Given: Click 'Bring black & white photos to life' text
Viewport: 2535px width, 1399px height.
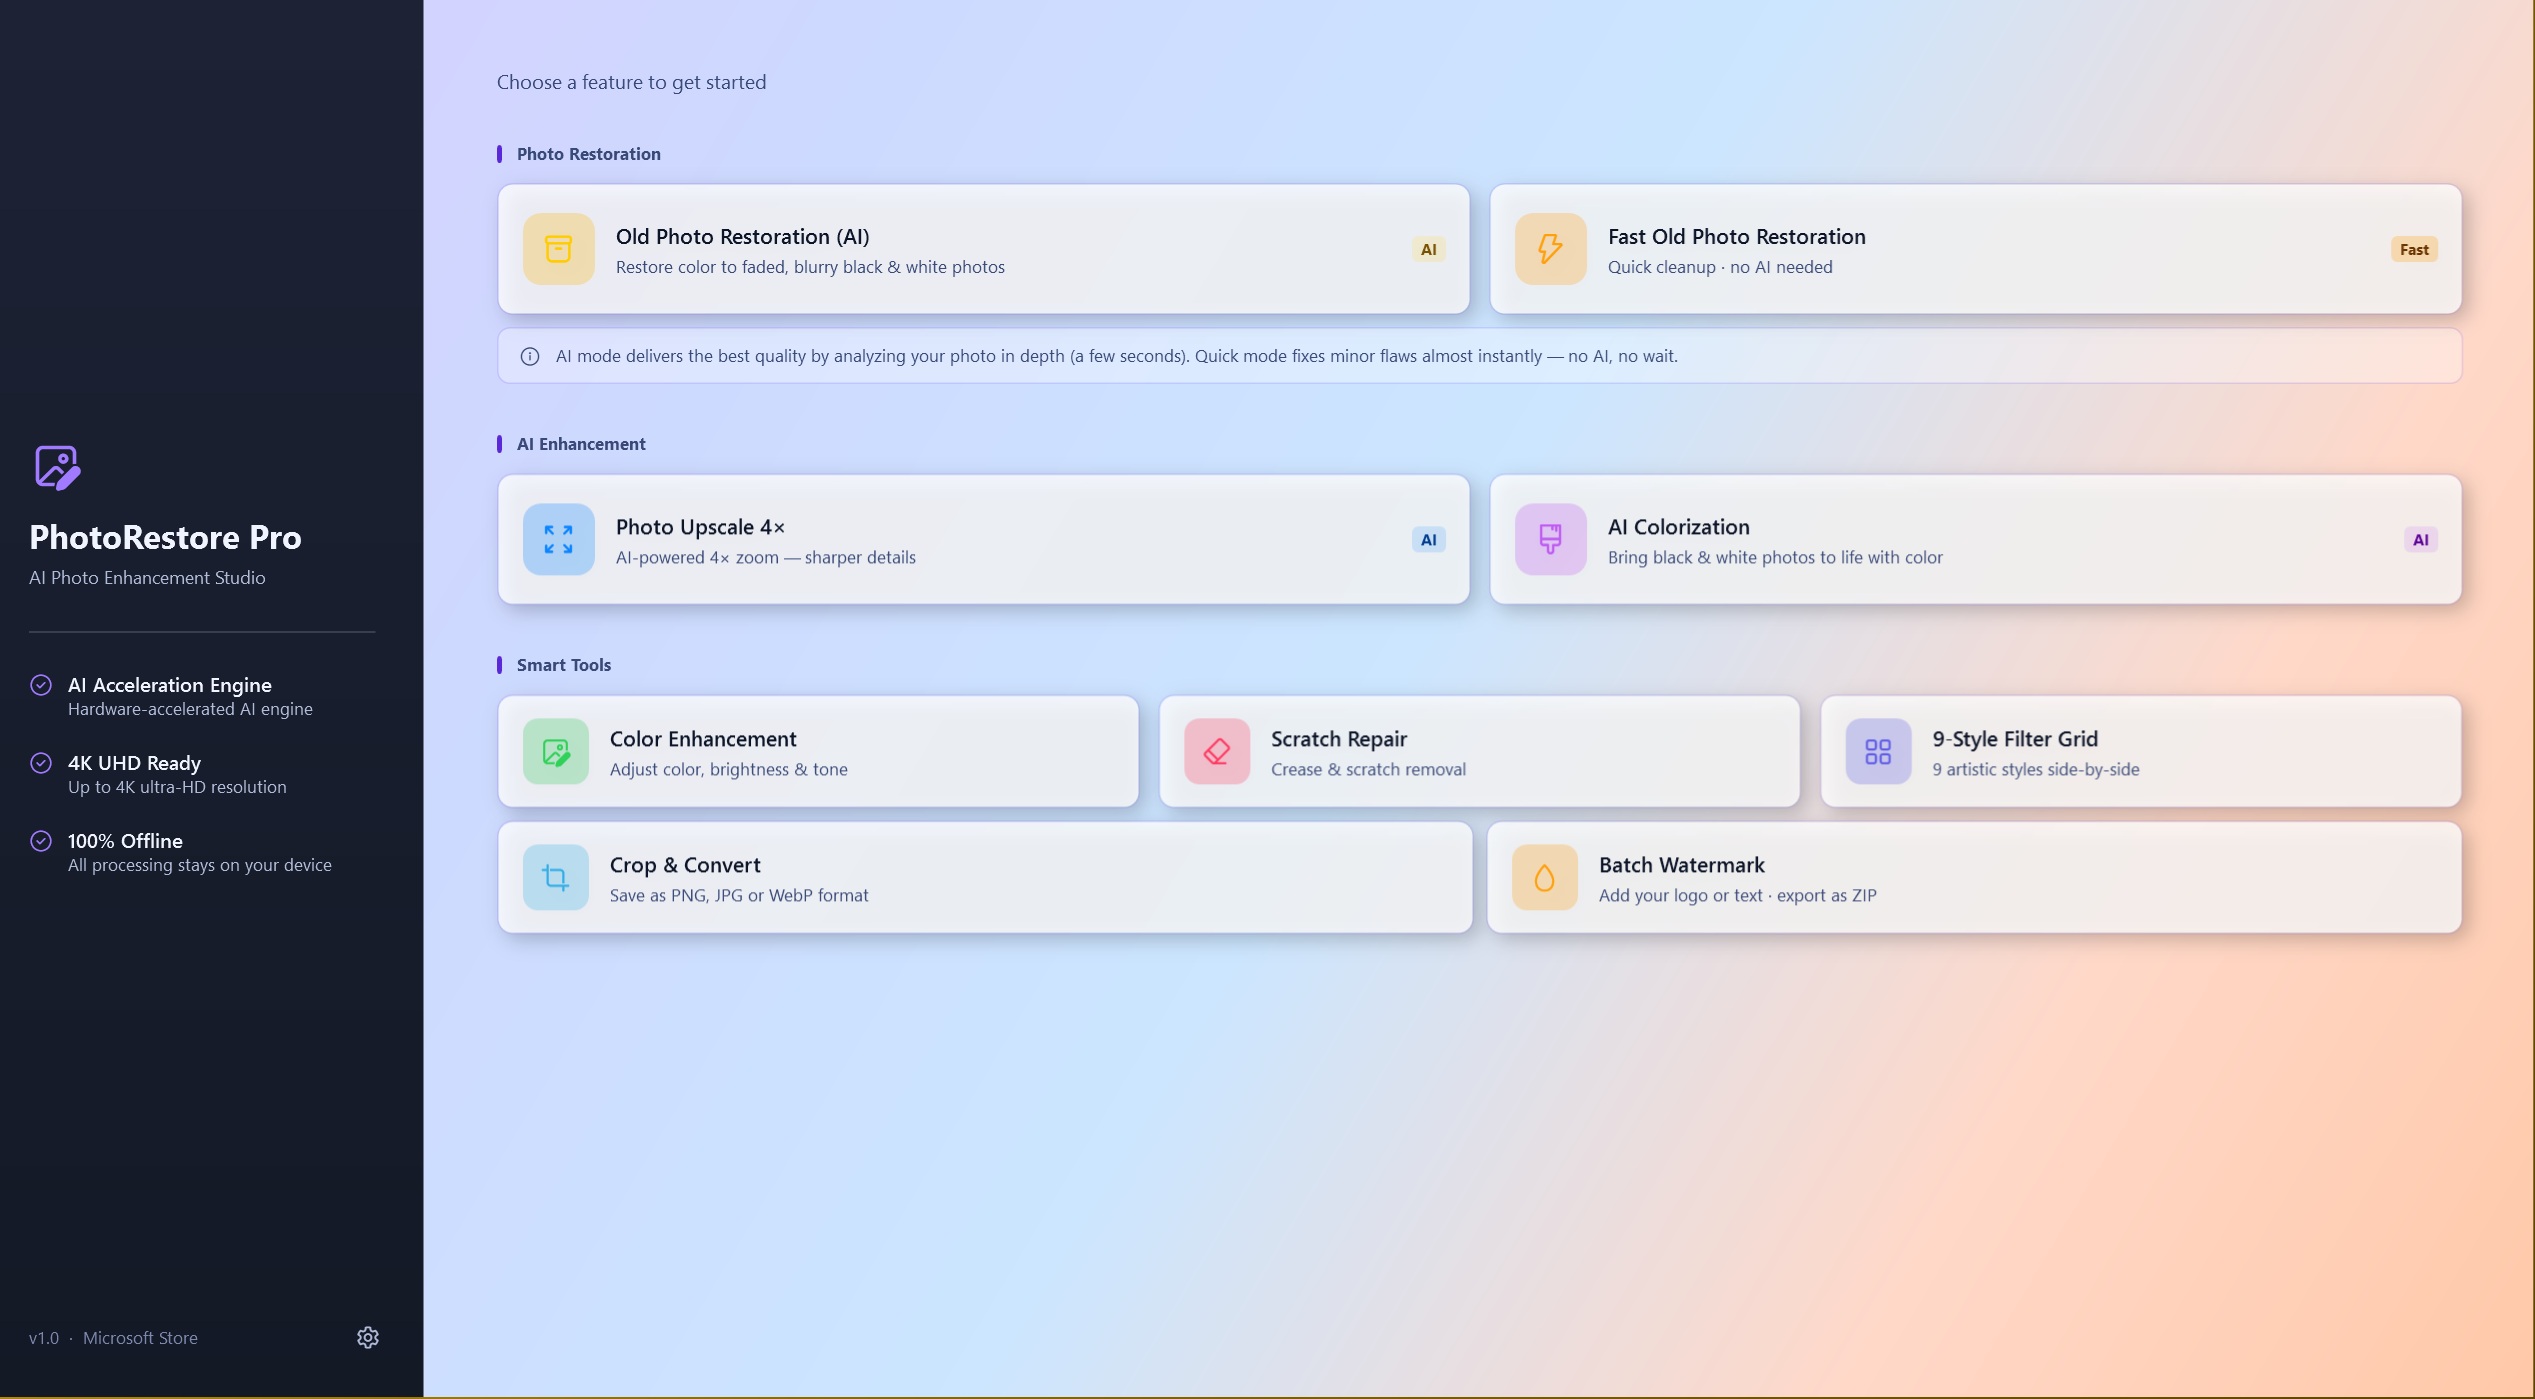Looking at the screenshot, I should click(x=1775, y=557).
